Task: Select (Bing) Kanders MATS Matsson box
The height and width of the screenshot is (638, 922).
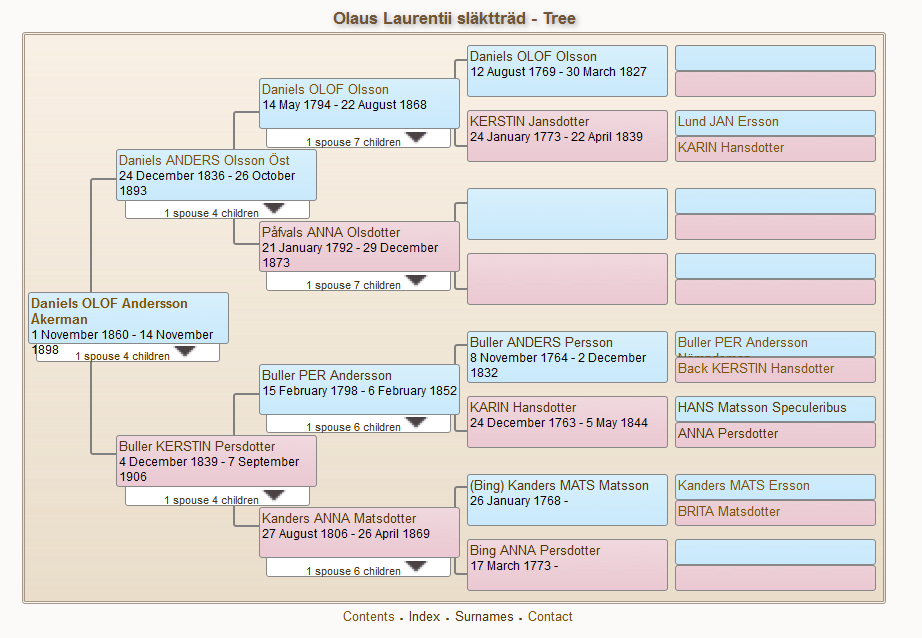Action: [559, 486]
